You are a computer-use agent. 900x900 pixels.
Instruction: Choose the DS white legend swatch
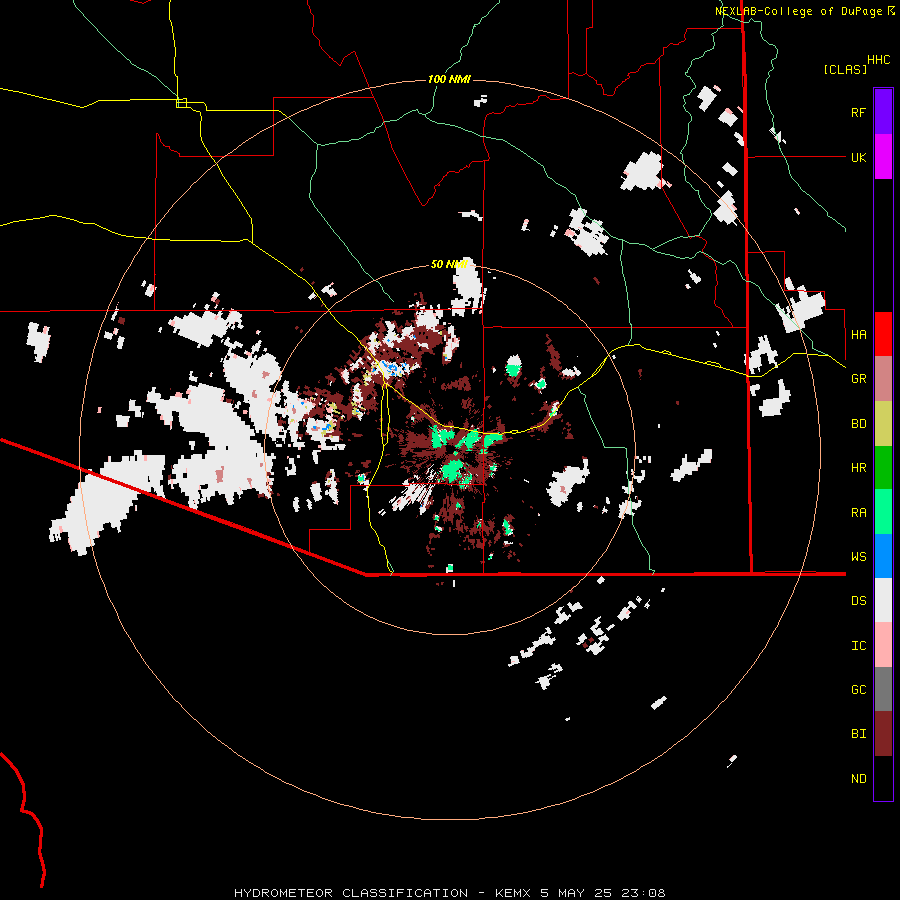pos(883,600)
